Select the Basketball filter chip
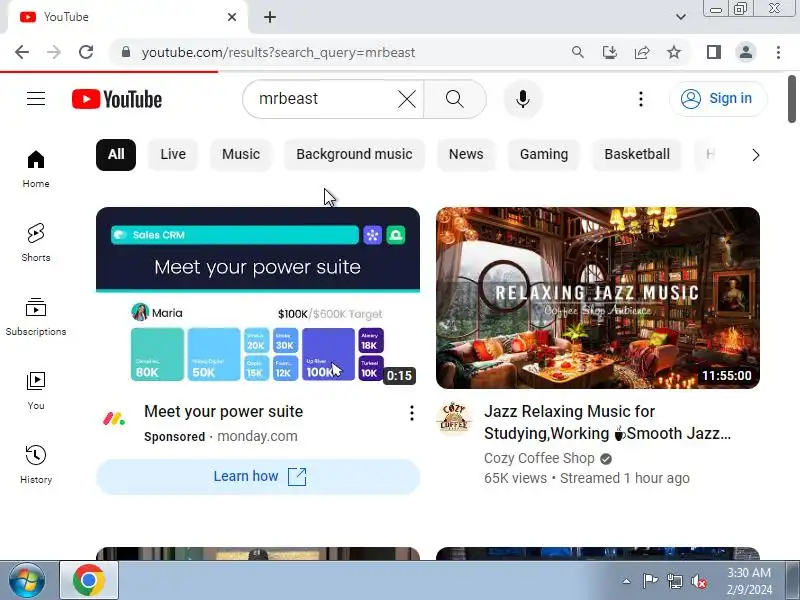This screenshot has height=600, width=800. click(x=637, y=155)
